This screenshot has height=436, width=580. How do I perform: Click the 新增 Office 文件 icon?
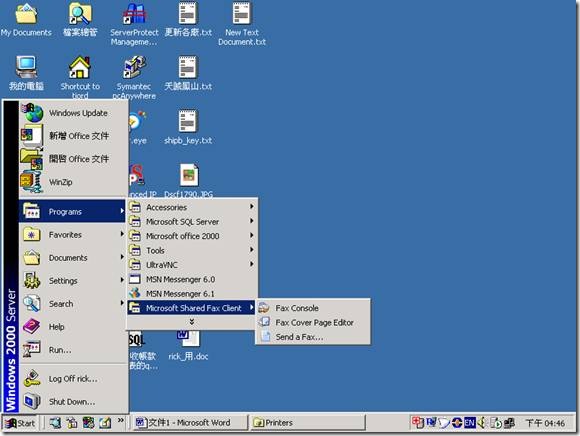(x=32, y=136)
